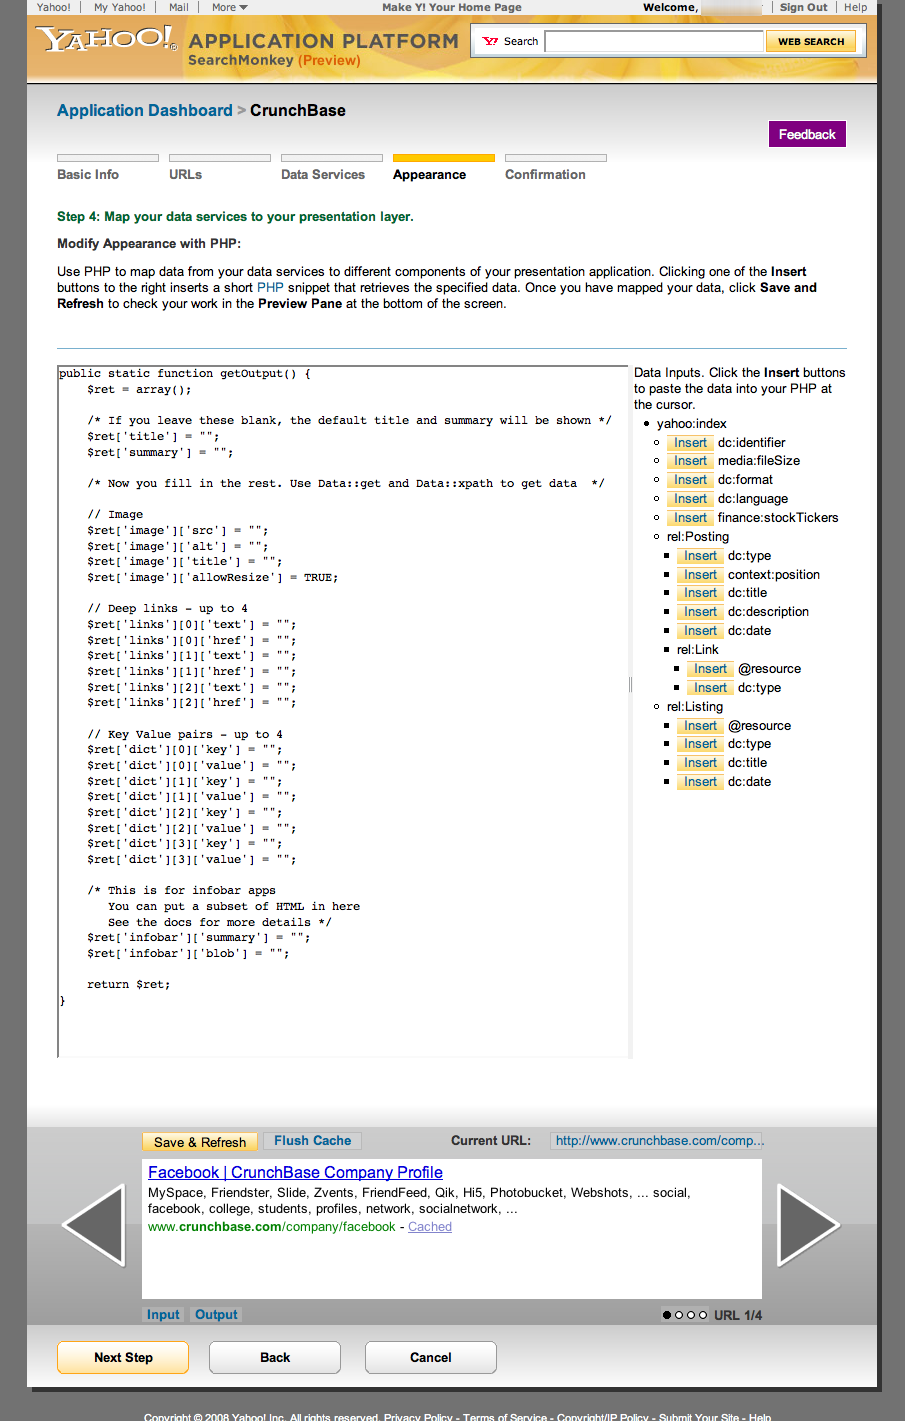Click the Back button
905x1421 pixels.
(x=275, y=1357)
